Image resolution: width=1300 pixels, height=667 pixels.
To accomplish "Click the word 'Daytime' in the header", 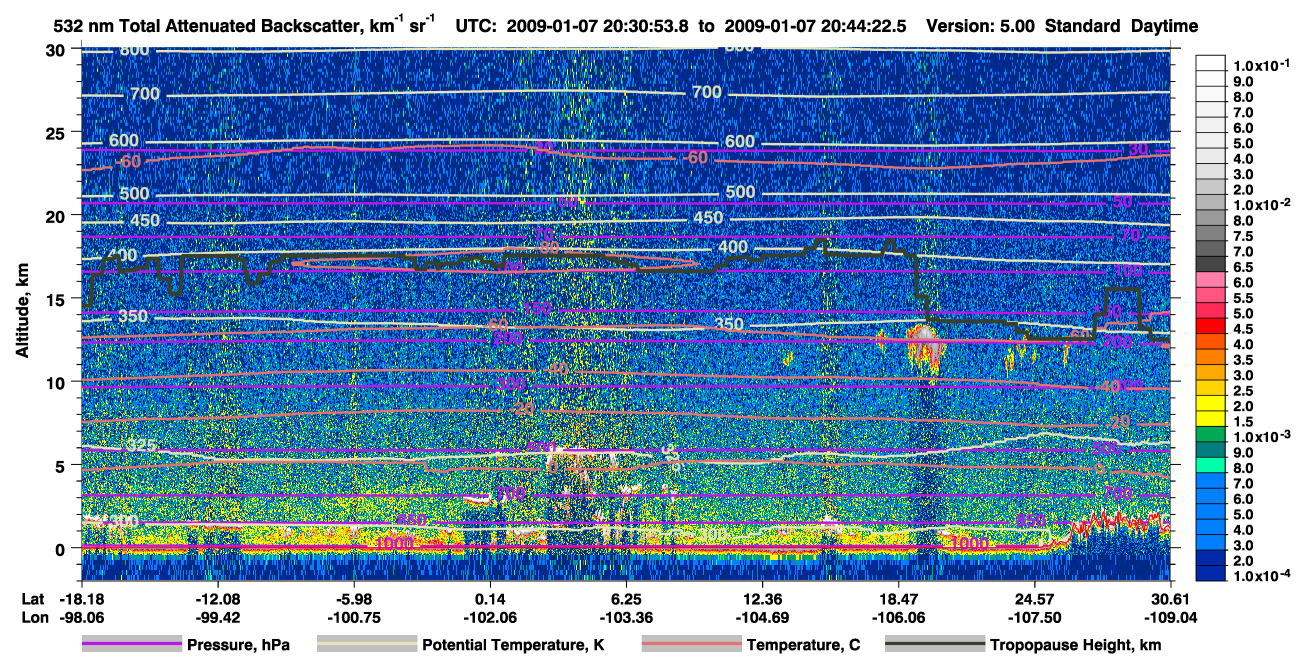I will coord(1164,26).
